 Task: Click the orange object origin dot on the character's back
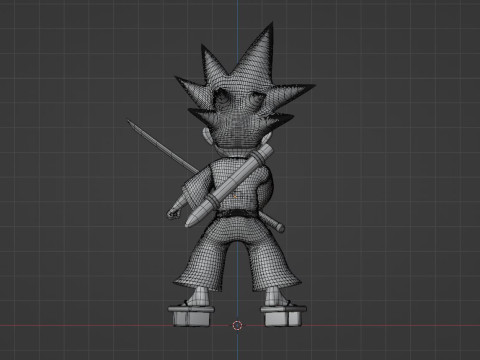(x=235, y=197)
